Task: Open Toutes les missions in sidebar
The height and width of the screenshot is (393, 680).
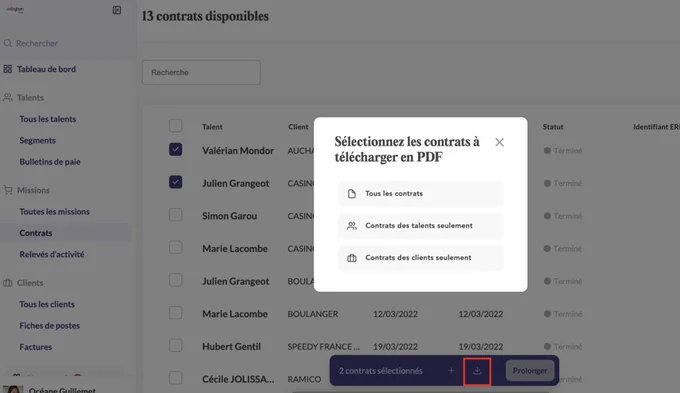Action: point(55,212)
